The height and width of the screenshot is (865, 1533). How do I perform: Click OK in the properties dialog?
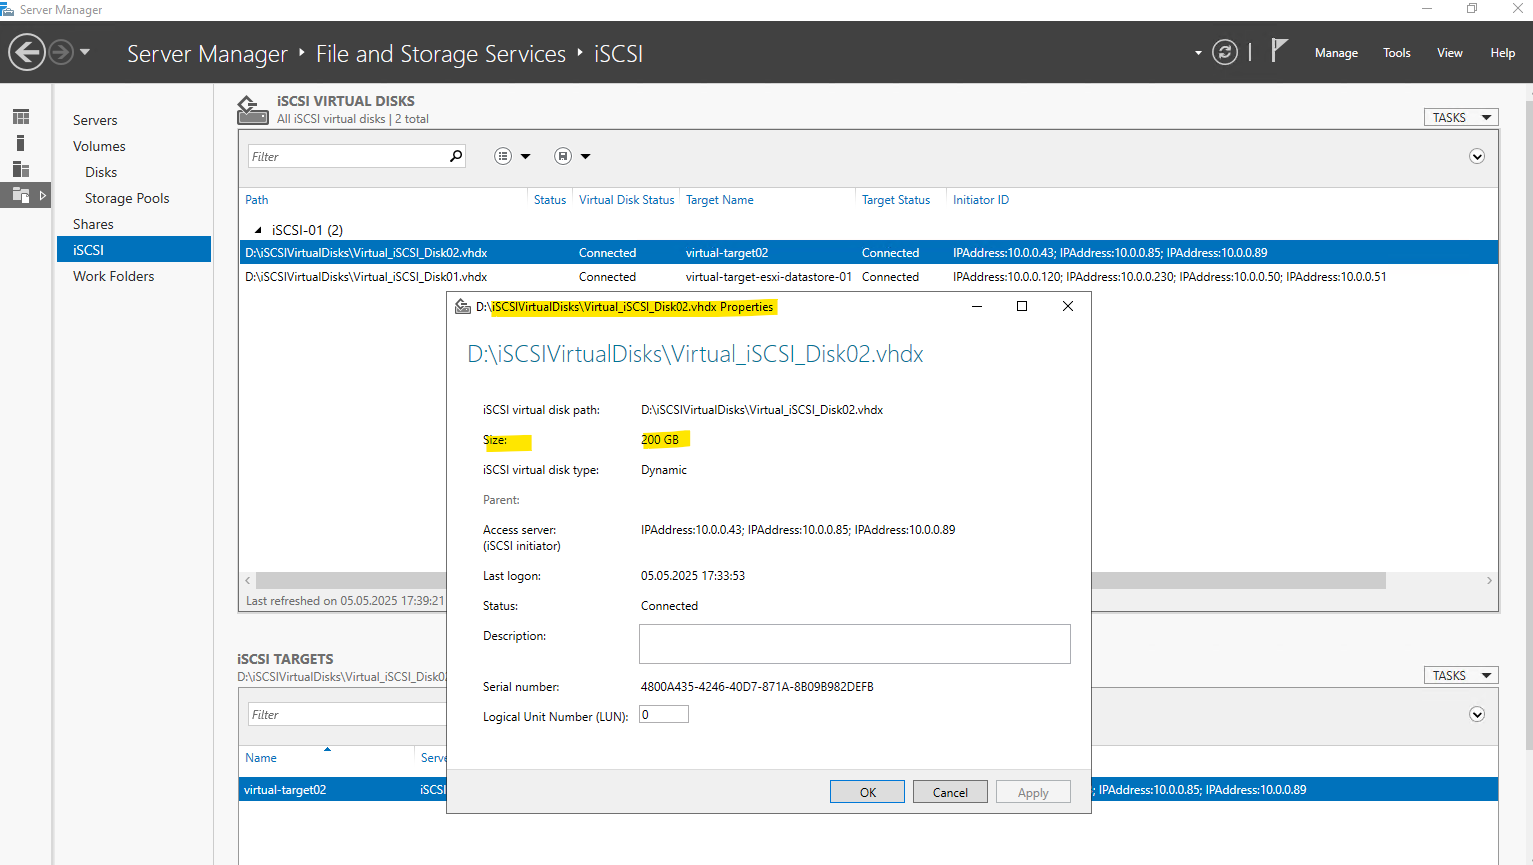pos(867,792)
